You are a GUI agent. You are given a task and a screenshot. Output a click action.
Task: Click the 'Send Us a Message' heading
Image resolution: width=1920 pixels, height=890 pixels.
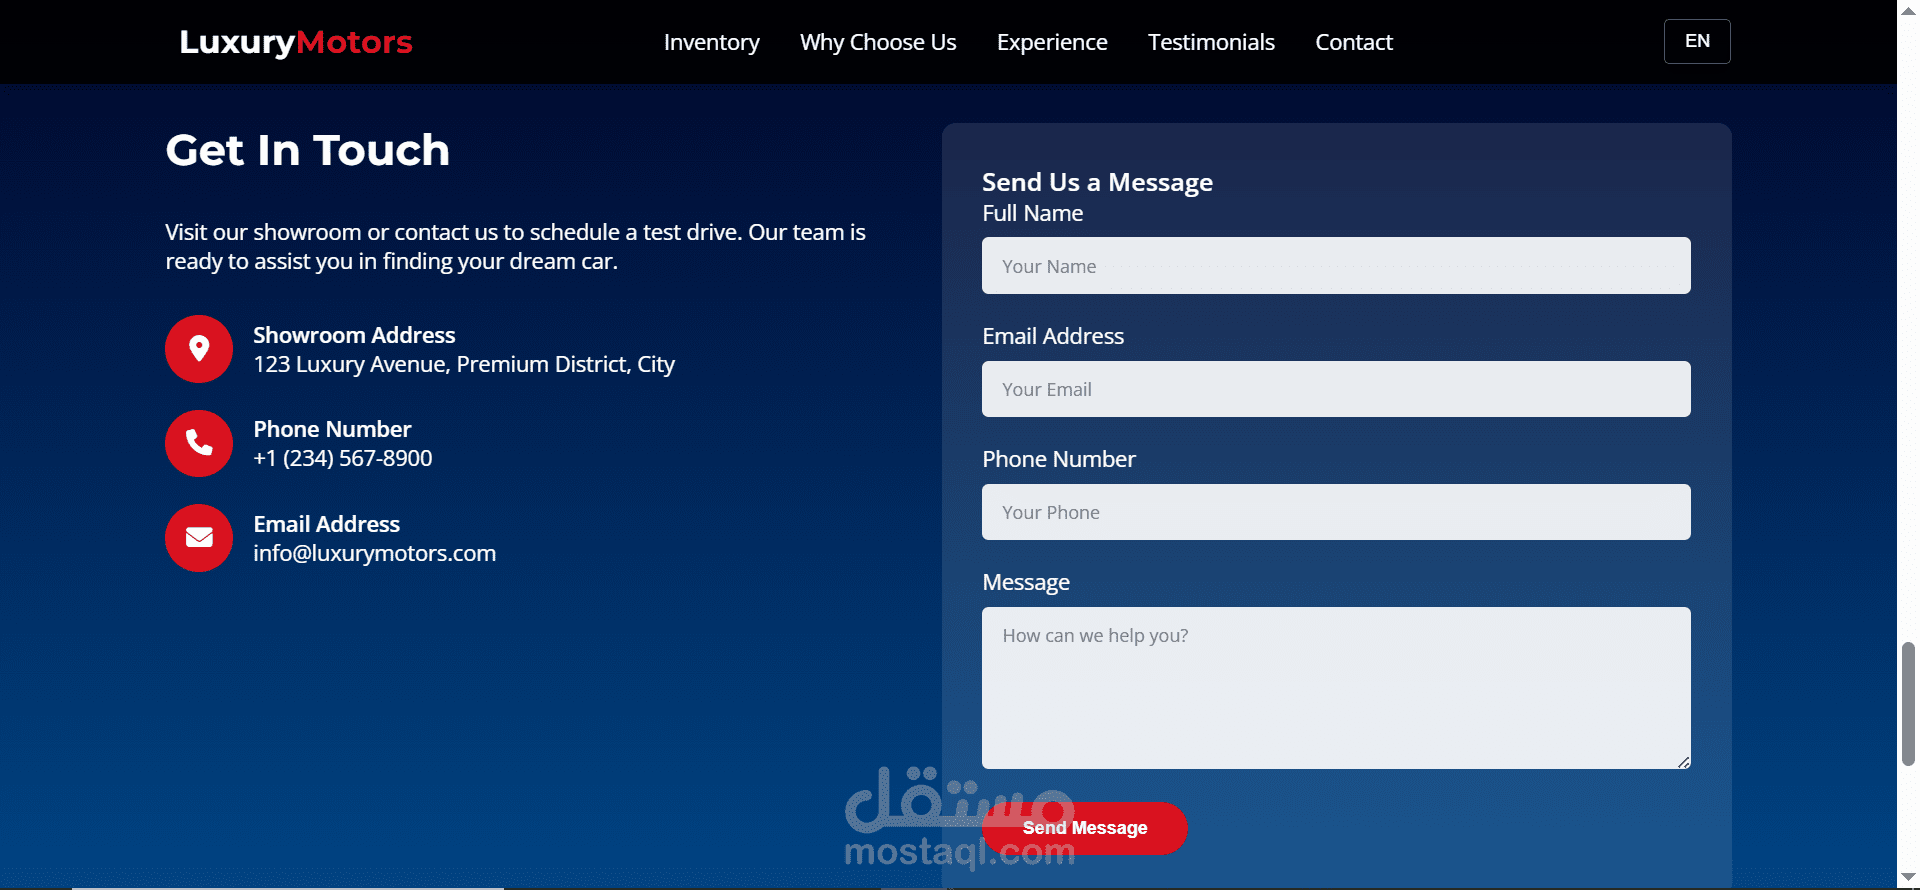[1097, 182]
